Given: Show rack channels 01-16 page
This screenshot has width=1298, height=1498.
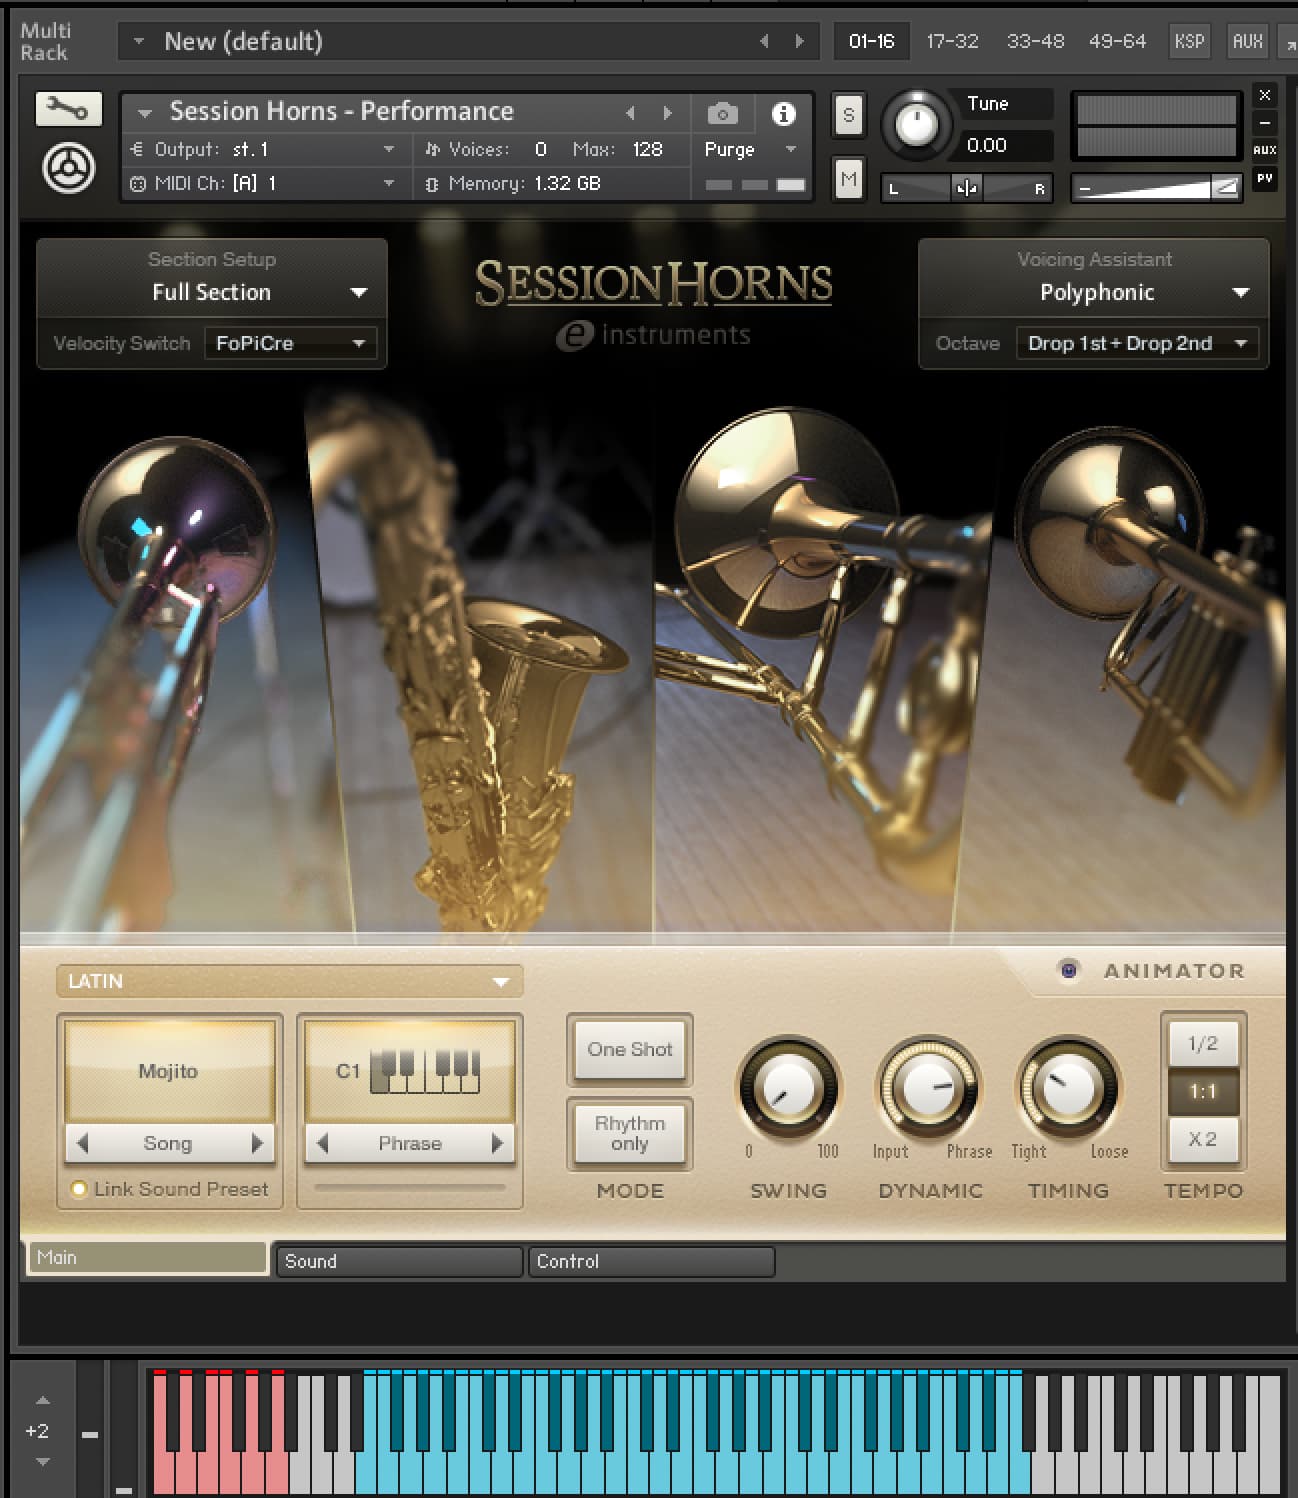Looking at the screenshot, I should 871,41.
